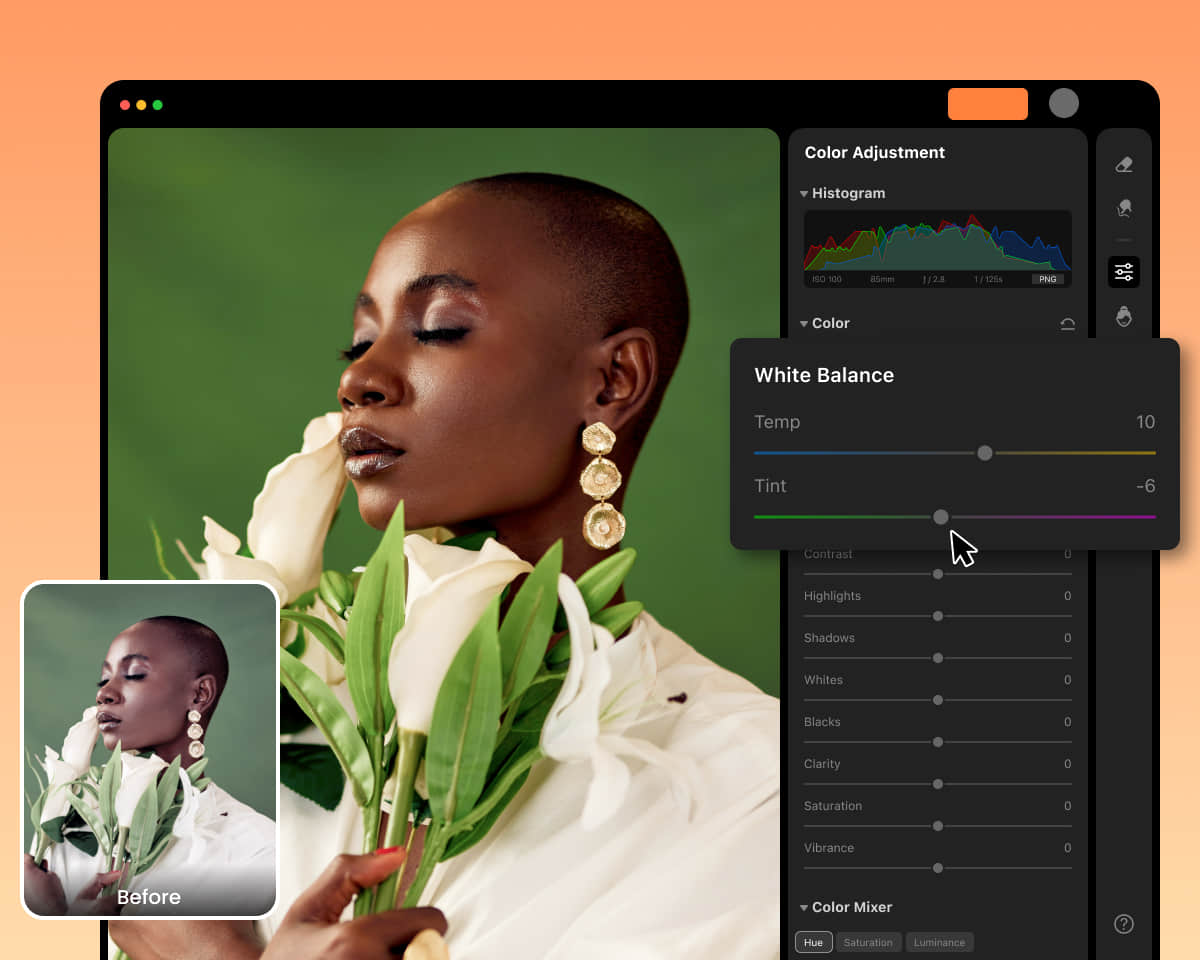This screenshot has height=960, width=1200.
Task: Click the Whites label
Action: [823, 680]
